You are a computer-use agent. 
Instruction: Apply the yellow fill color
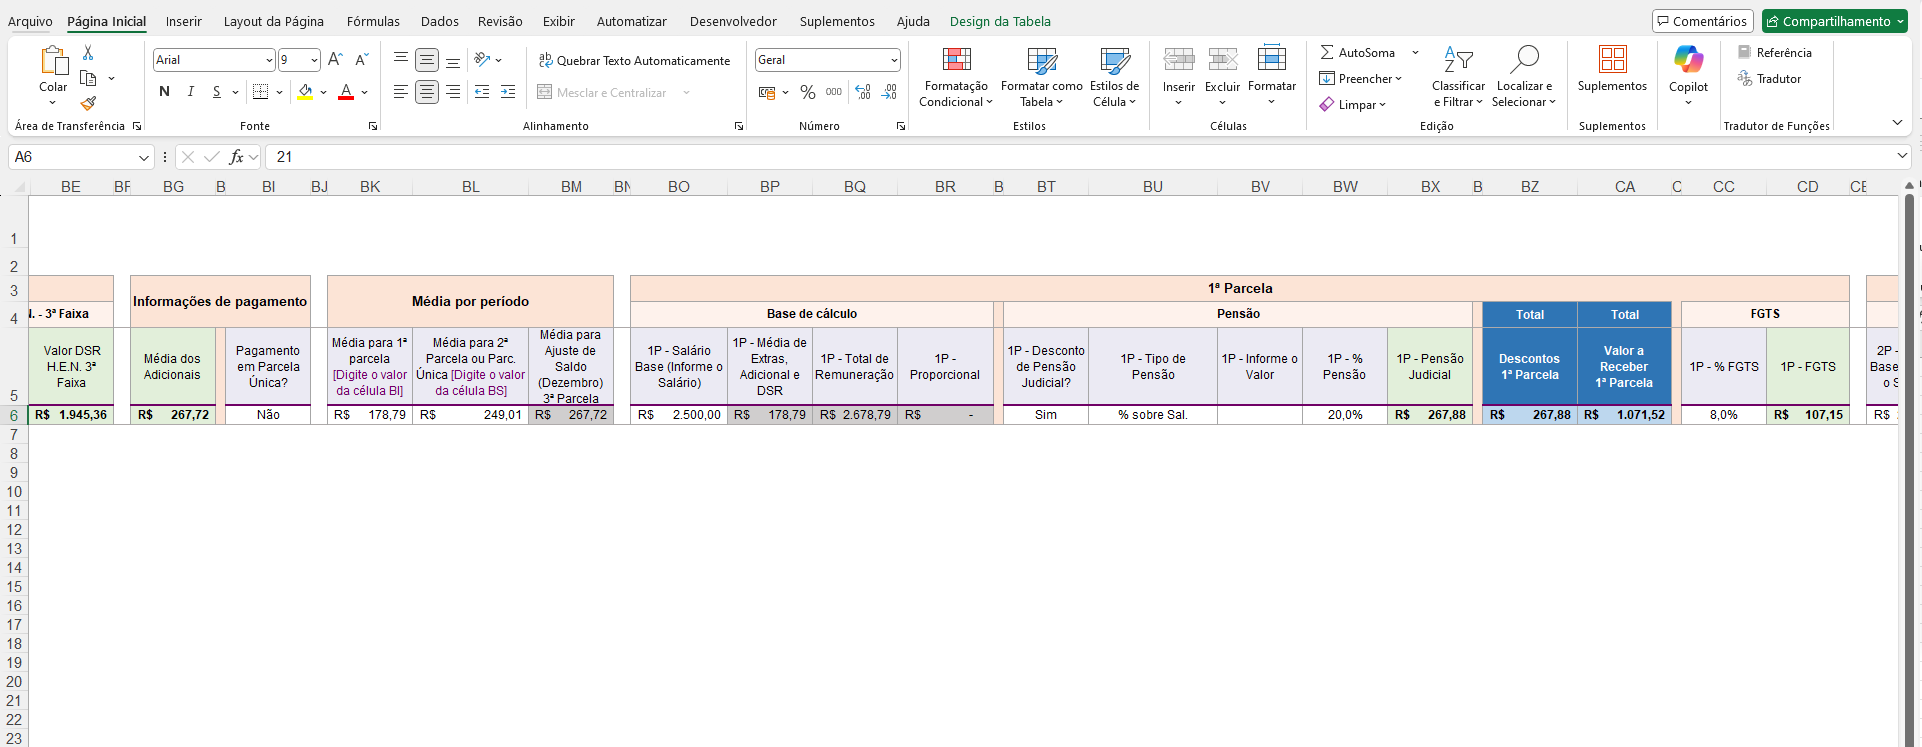[x=305, y=92]
